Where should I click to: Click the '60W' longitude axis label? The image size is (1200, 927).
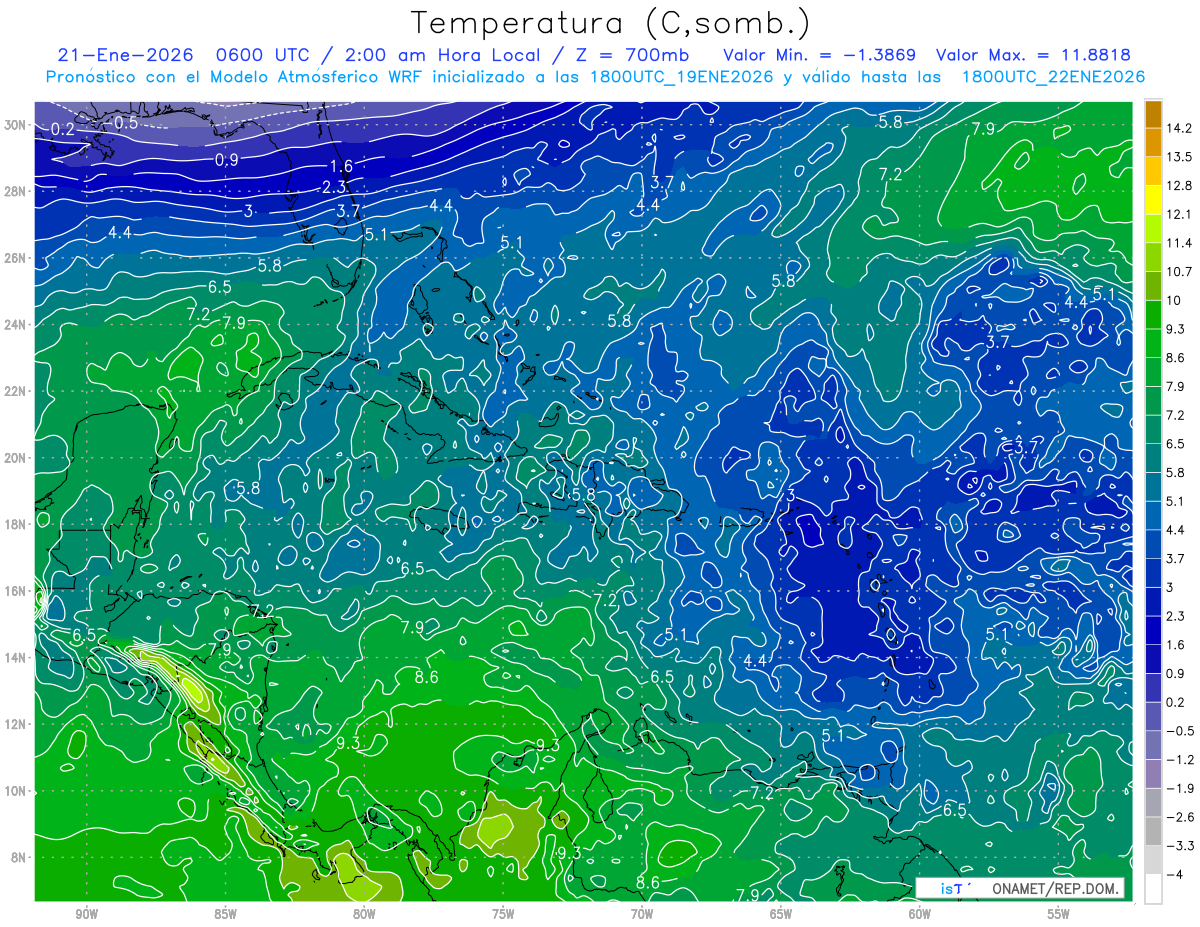(x=920, y=914)
